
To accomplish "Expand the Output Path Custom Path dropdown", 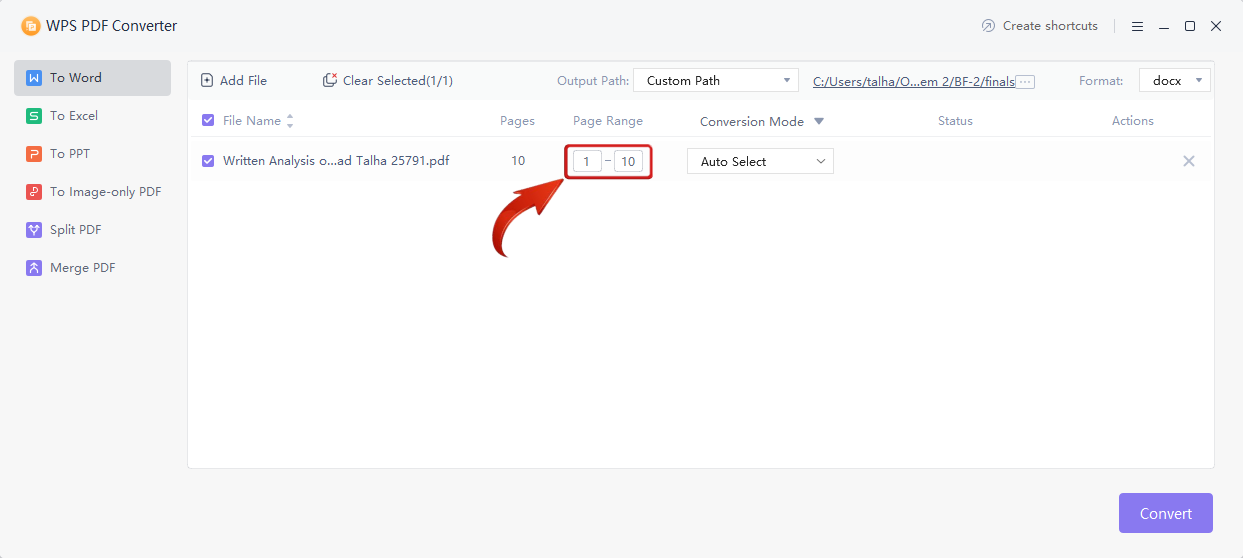I will click(716, 80).
